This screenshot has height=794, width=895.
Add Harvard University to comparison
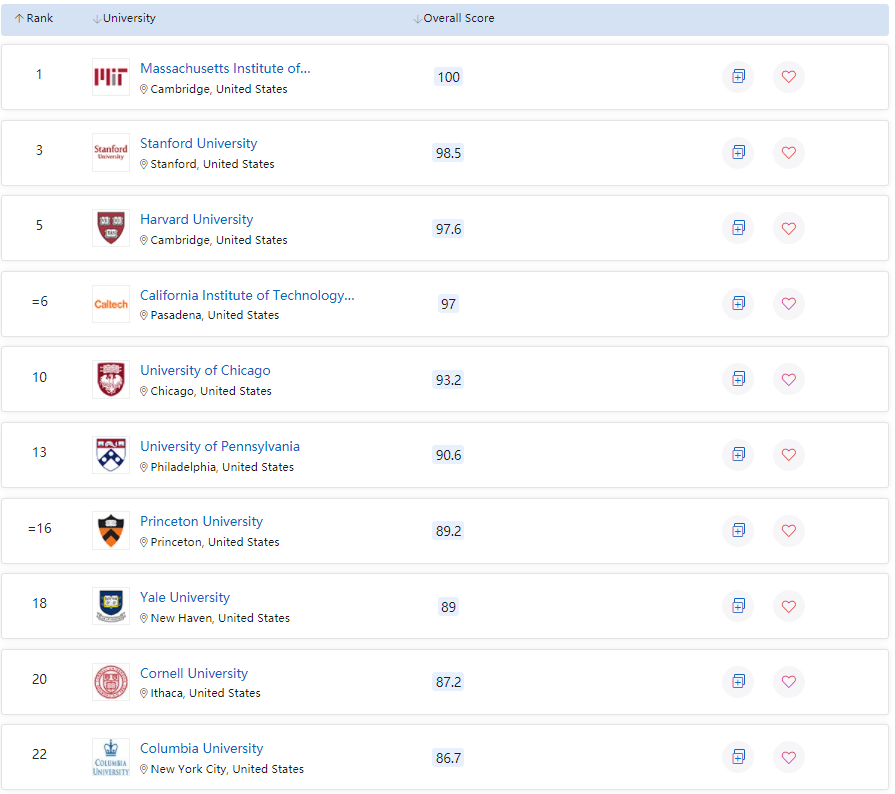pos(738,228)
